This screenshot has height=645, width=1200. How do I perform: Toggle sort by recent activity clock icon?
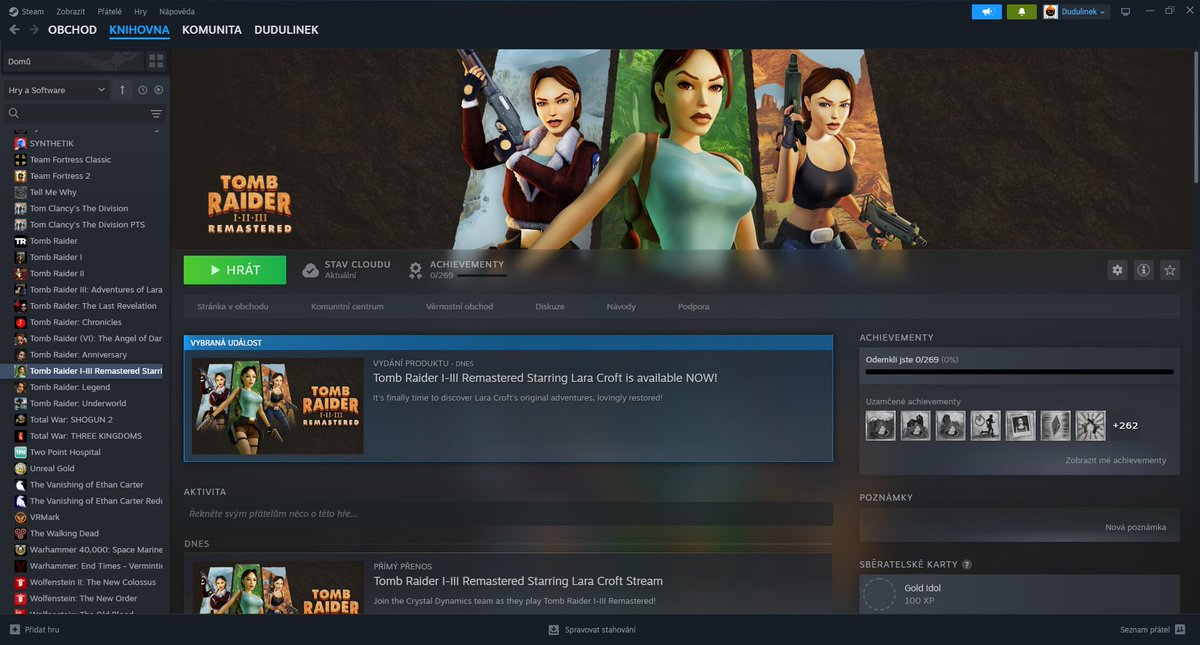click(143, 90)
